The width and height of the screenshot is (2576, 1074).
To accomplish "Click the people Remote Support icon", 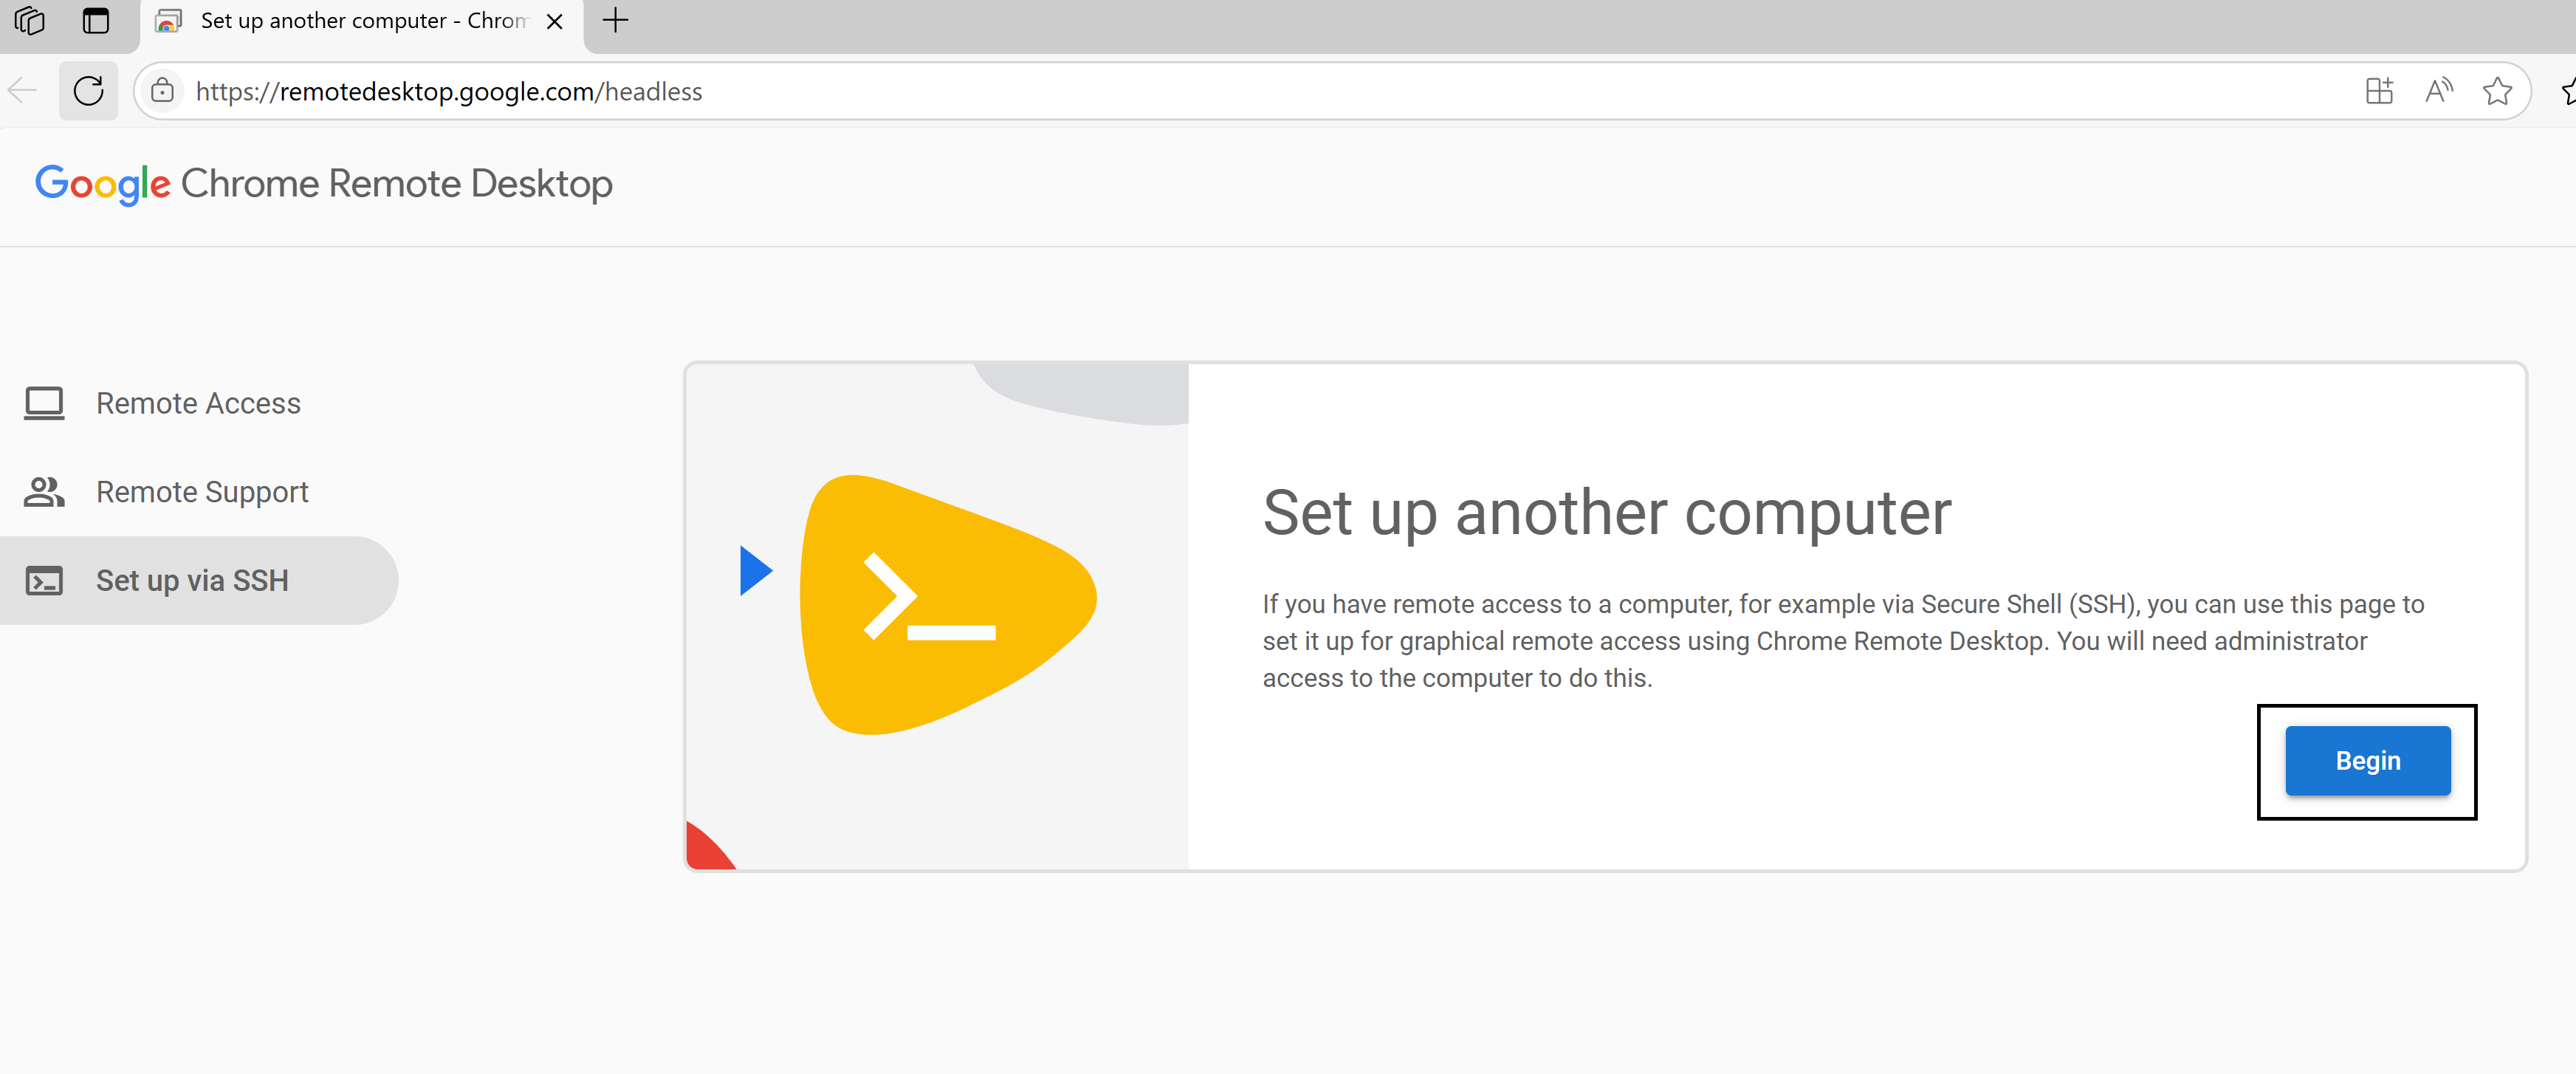I will pos(44,492).
